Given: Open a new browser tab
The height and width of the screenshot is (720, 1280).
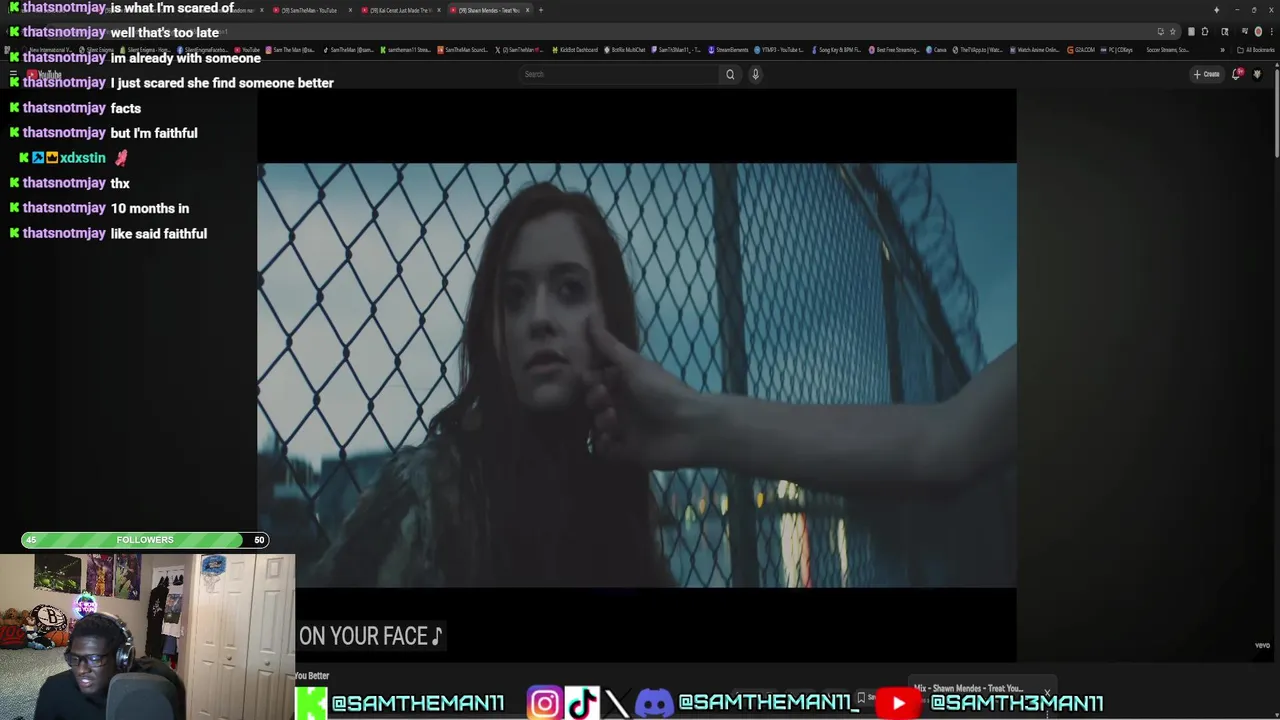Looking at the screenshot, I should (x=540, y=10).
